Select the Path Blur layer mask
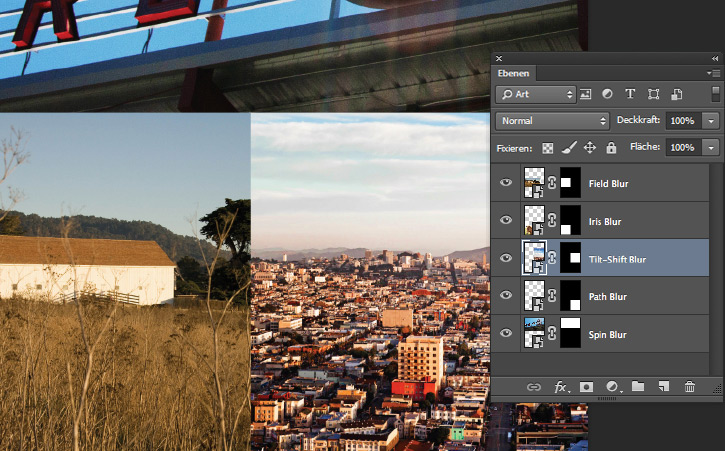 coord(571,295)
